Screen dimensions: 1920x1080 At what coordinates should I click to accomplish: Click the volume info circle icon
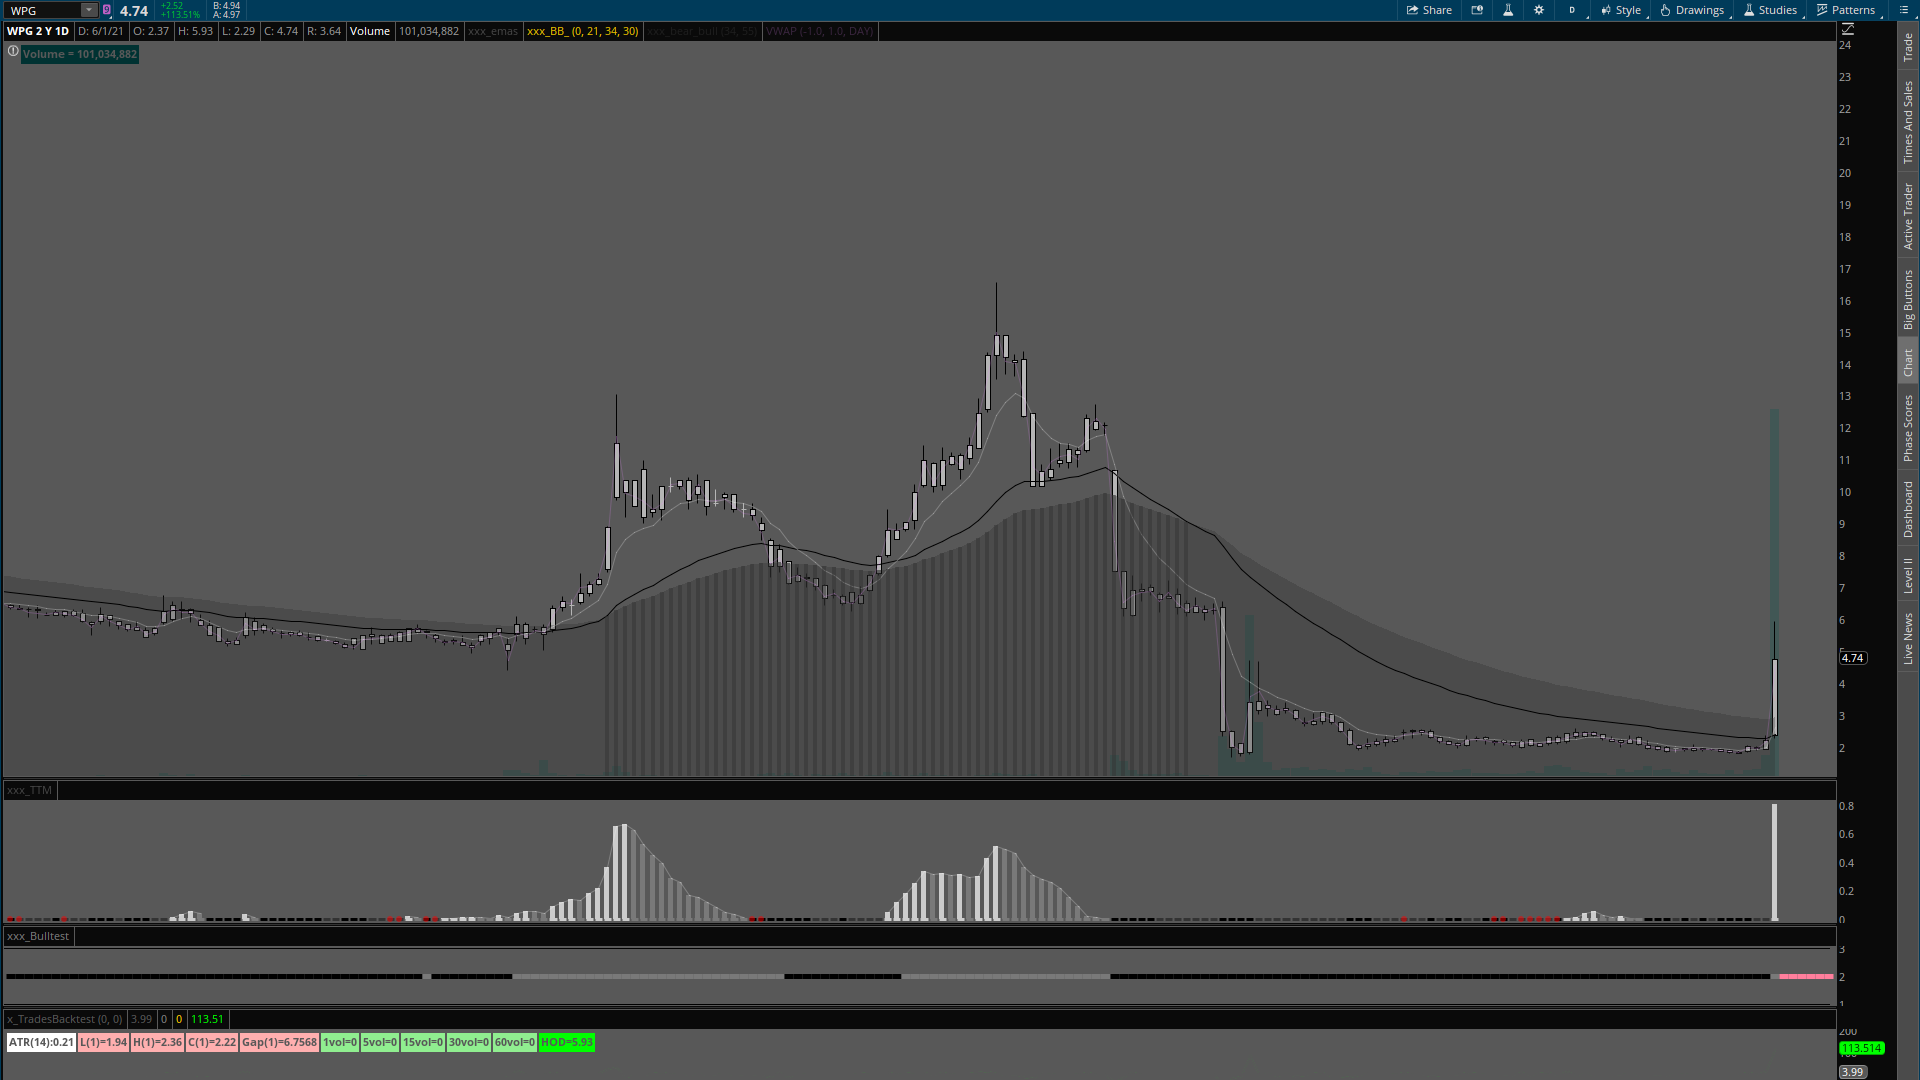pos(13,51)
